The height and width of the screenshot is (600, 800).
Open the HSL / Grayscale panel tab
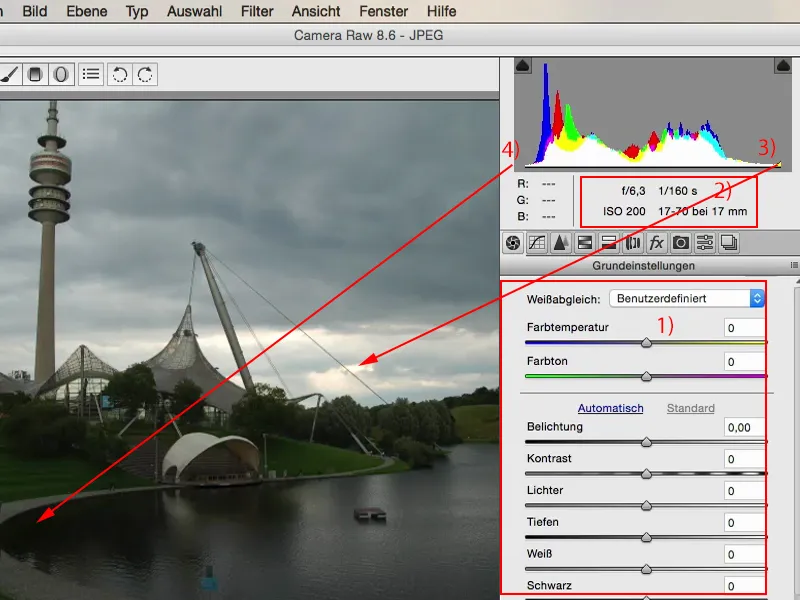pos(585,243)
